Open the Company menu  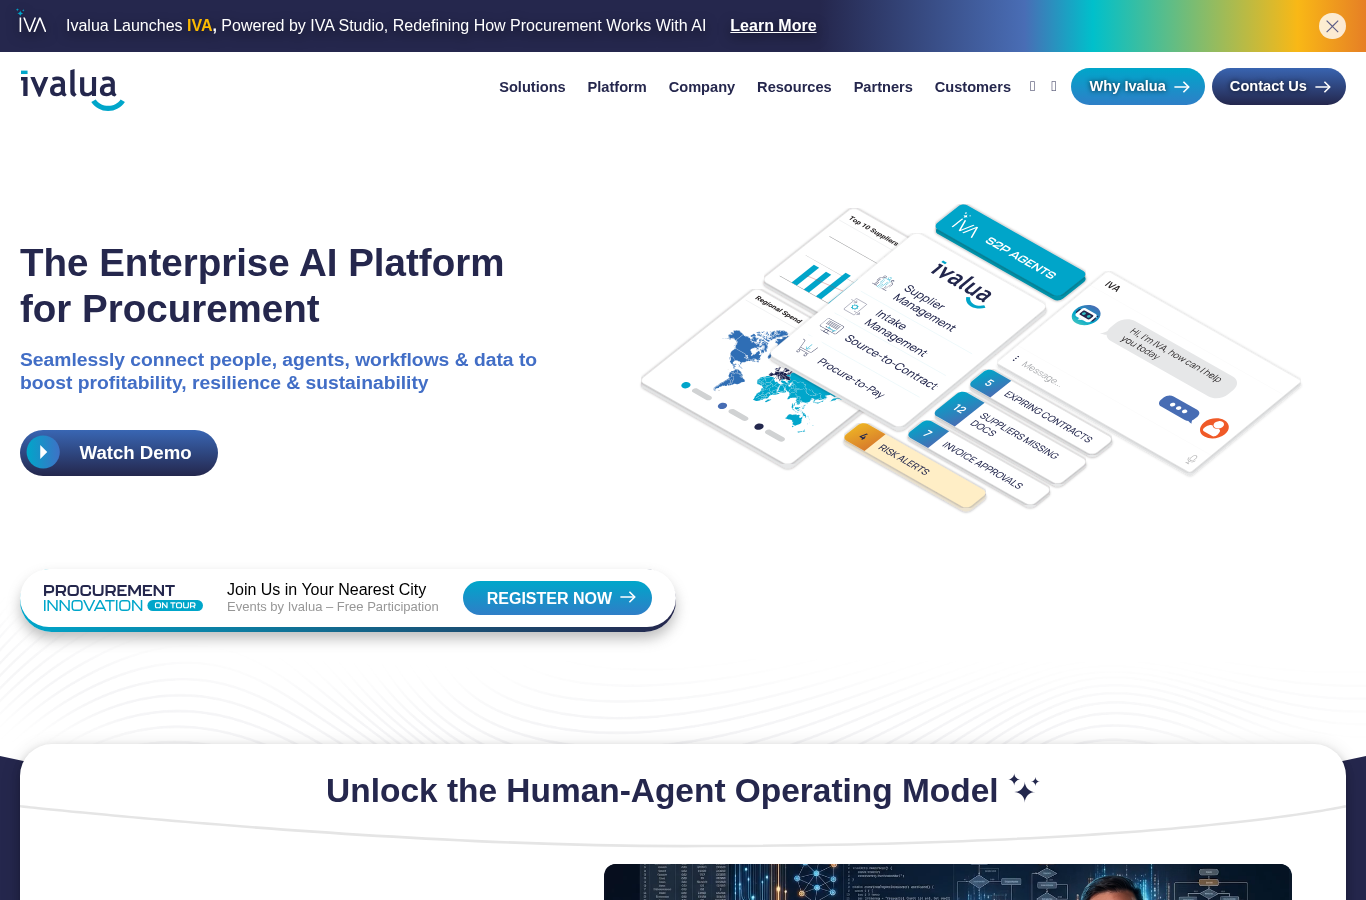tap(702, 87)
